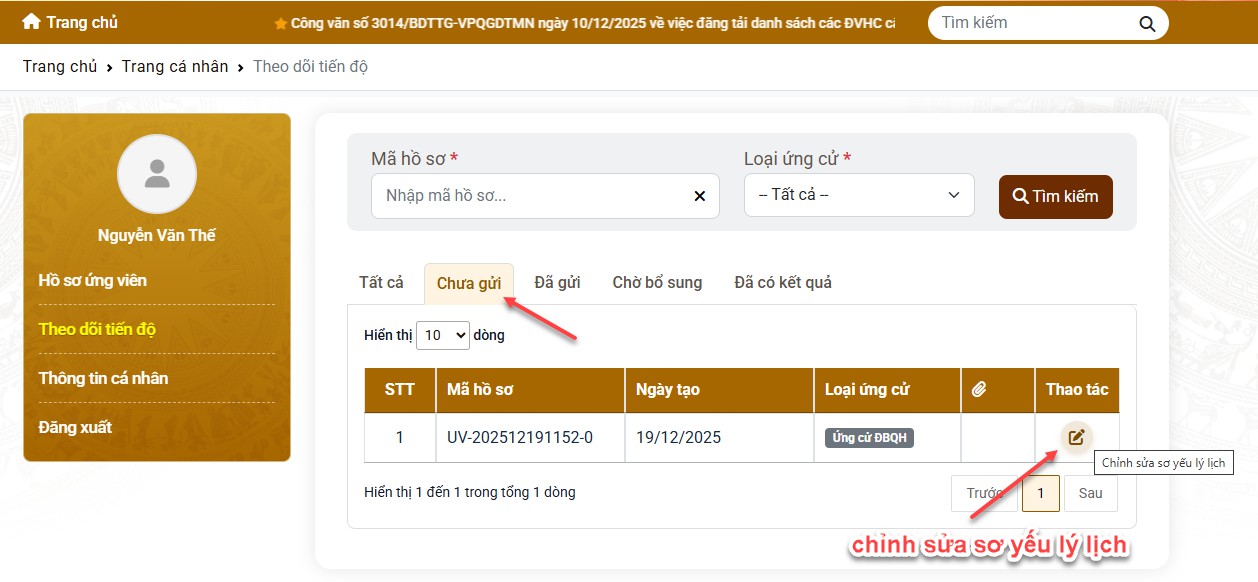This screenshot has height=582, width=1258.
Task: Click the user avatar icon
Action: tap(157, 174)
